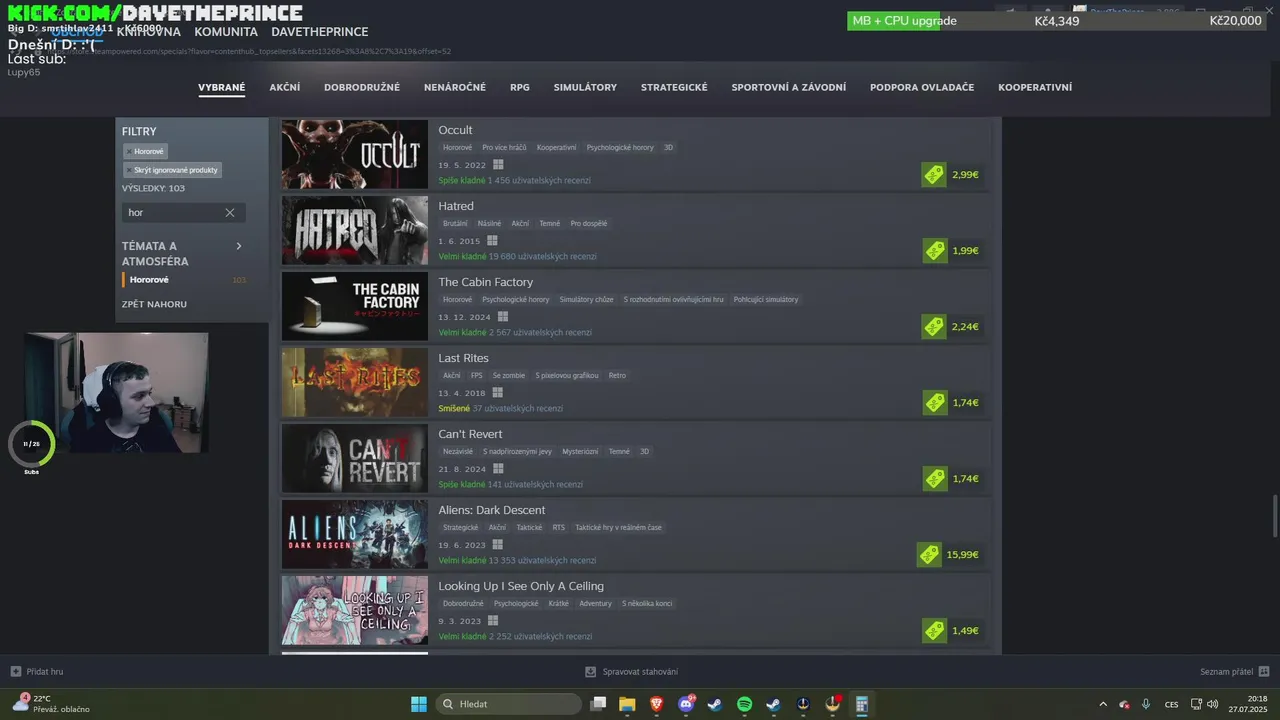
Task: Click the plus icon next to Přidat hru
Action: point(15,671)
